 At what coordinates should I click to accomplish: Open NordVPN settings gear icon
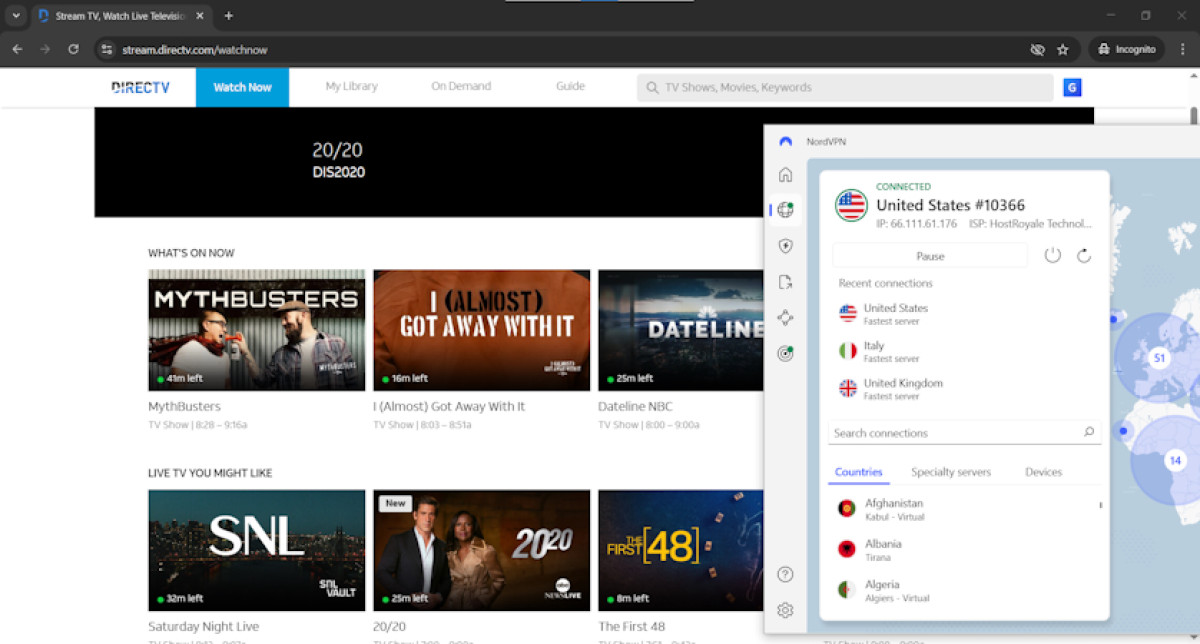(x=786, y=610)
